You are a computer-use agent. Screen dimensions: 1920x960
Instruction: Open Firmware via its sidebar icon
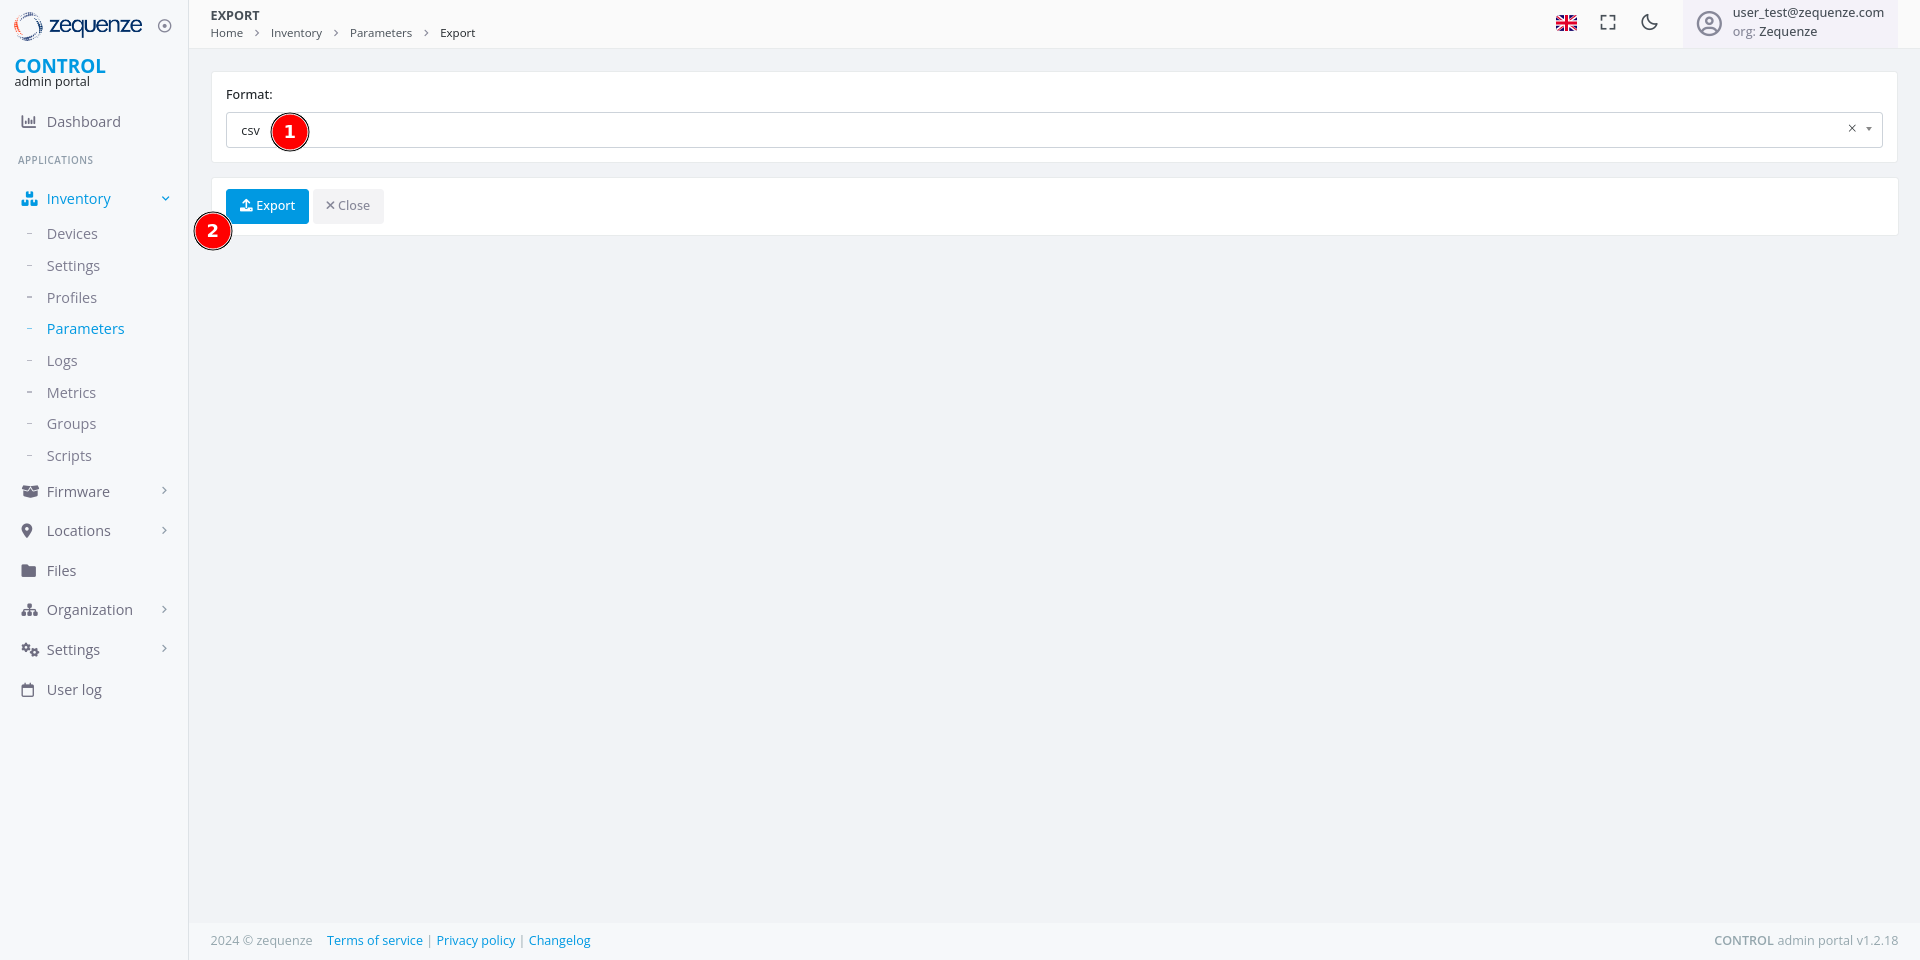(28, 491)
